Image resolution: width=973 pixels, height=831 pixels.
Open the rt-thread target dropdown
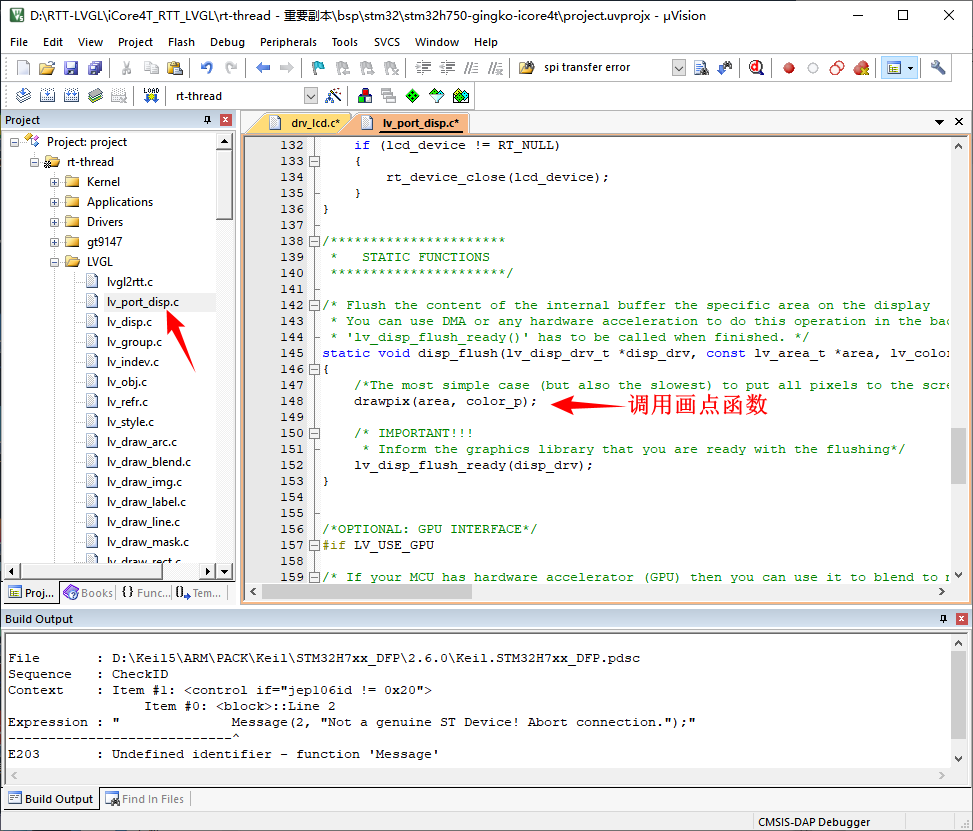coord(310,96)
